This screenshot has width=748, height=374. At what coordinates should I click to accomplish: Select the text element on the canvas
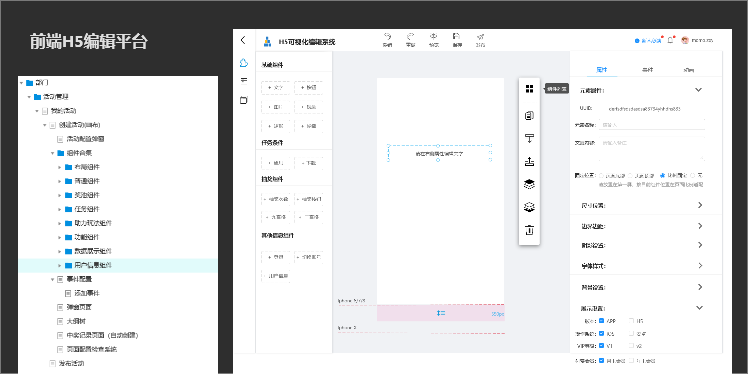(x=439, y=153)
